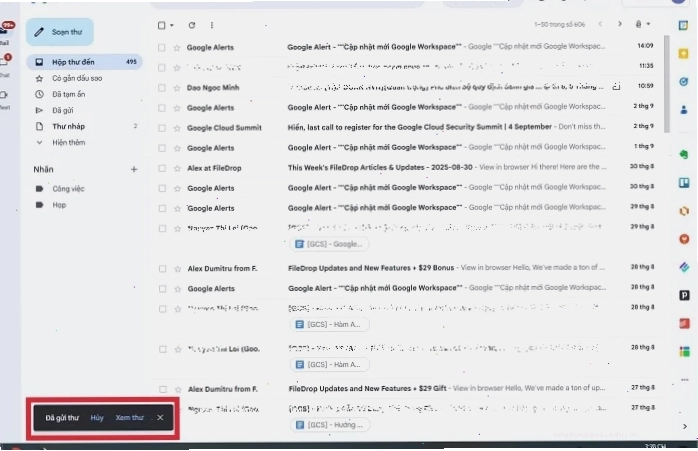
Task: Open the Google Cloud Security Summit email
Action: 406,127
